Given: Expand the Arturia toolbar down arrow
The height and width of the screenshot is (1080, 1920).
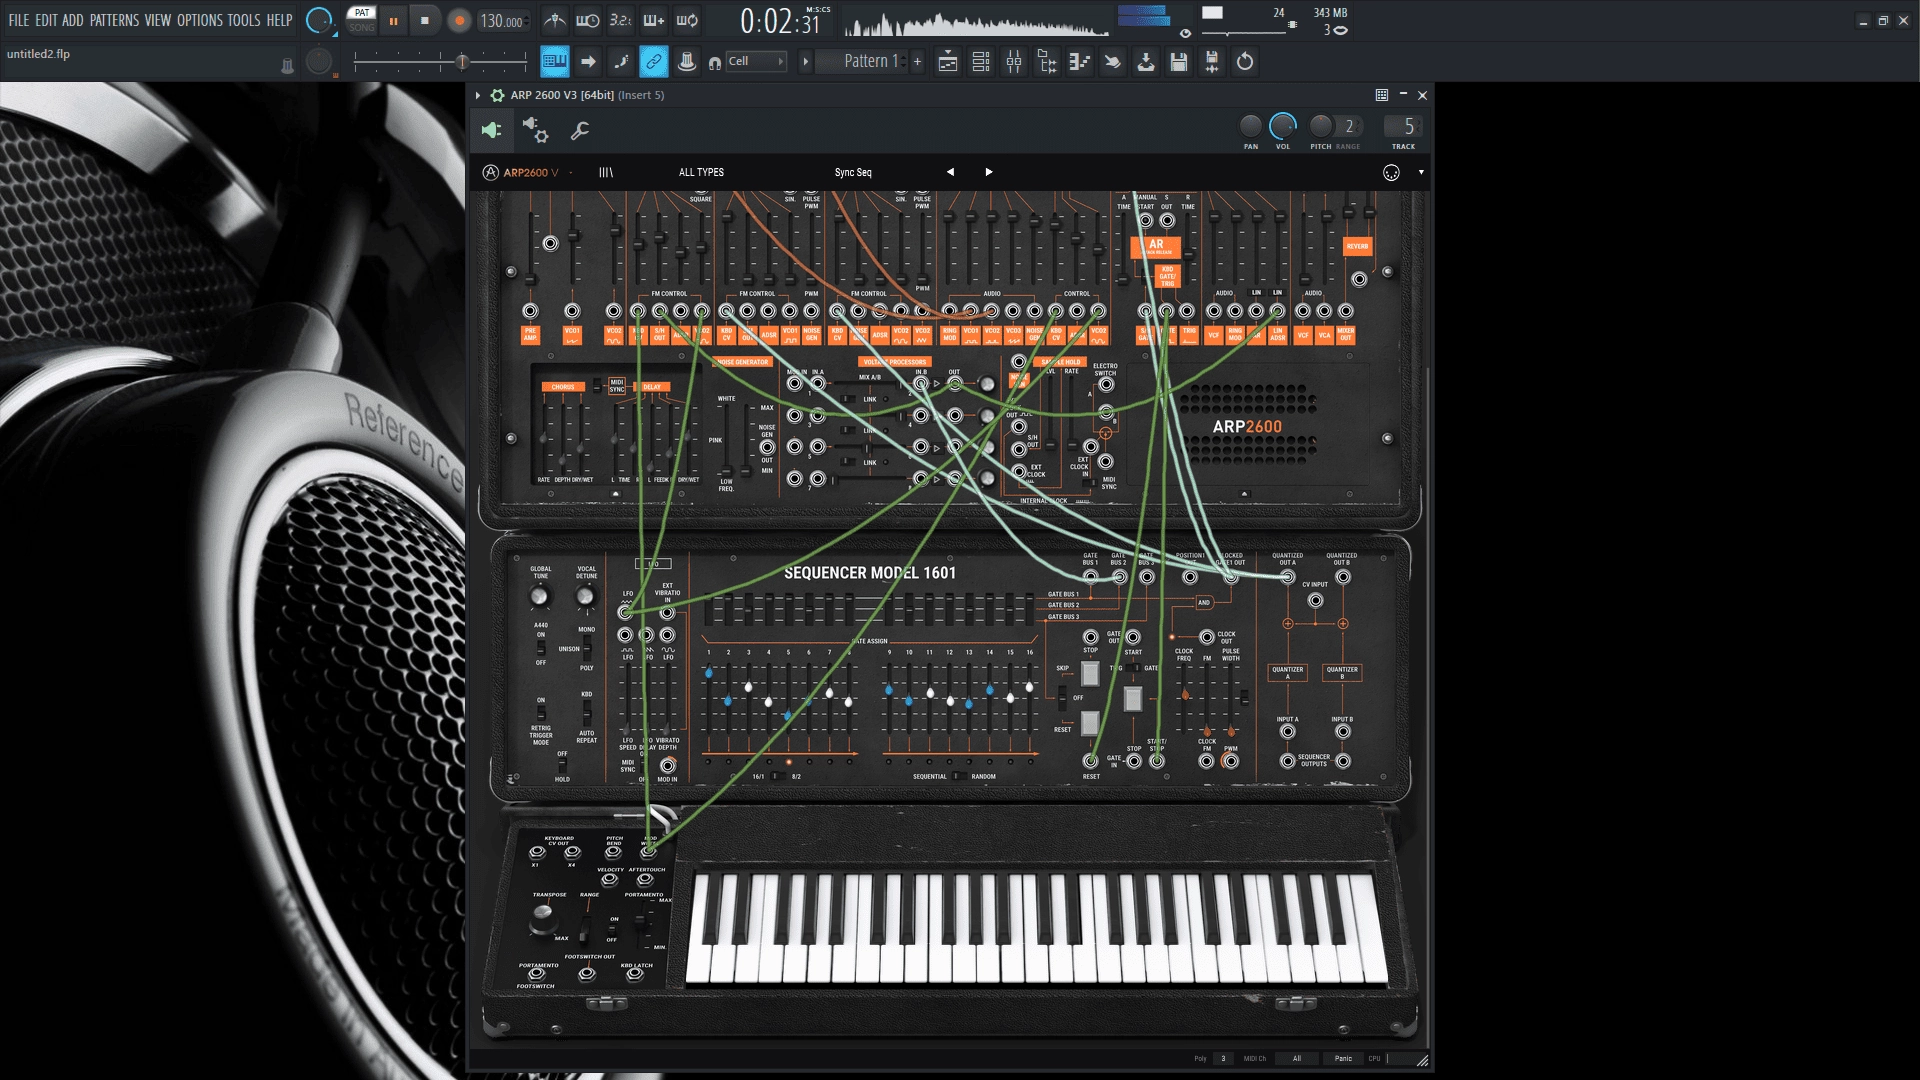Looking at the screenshot, I should point(1421,172).
